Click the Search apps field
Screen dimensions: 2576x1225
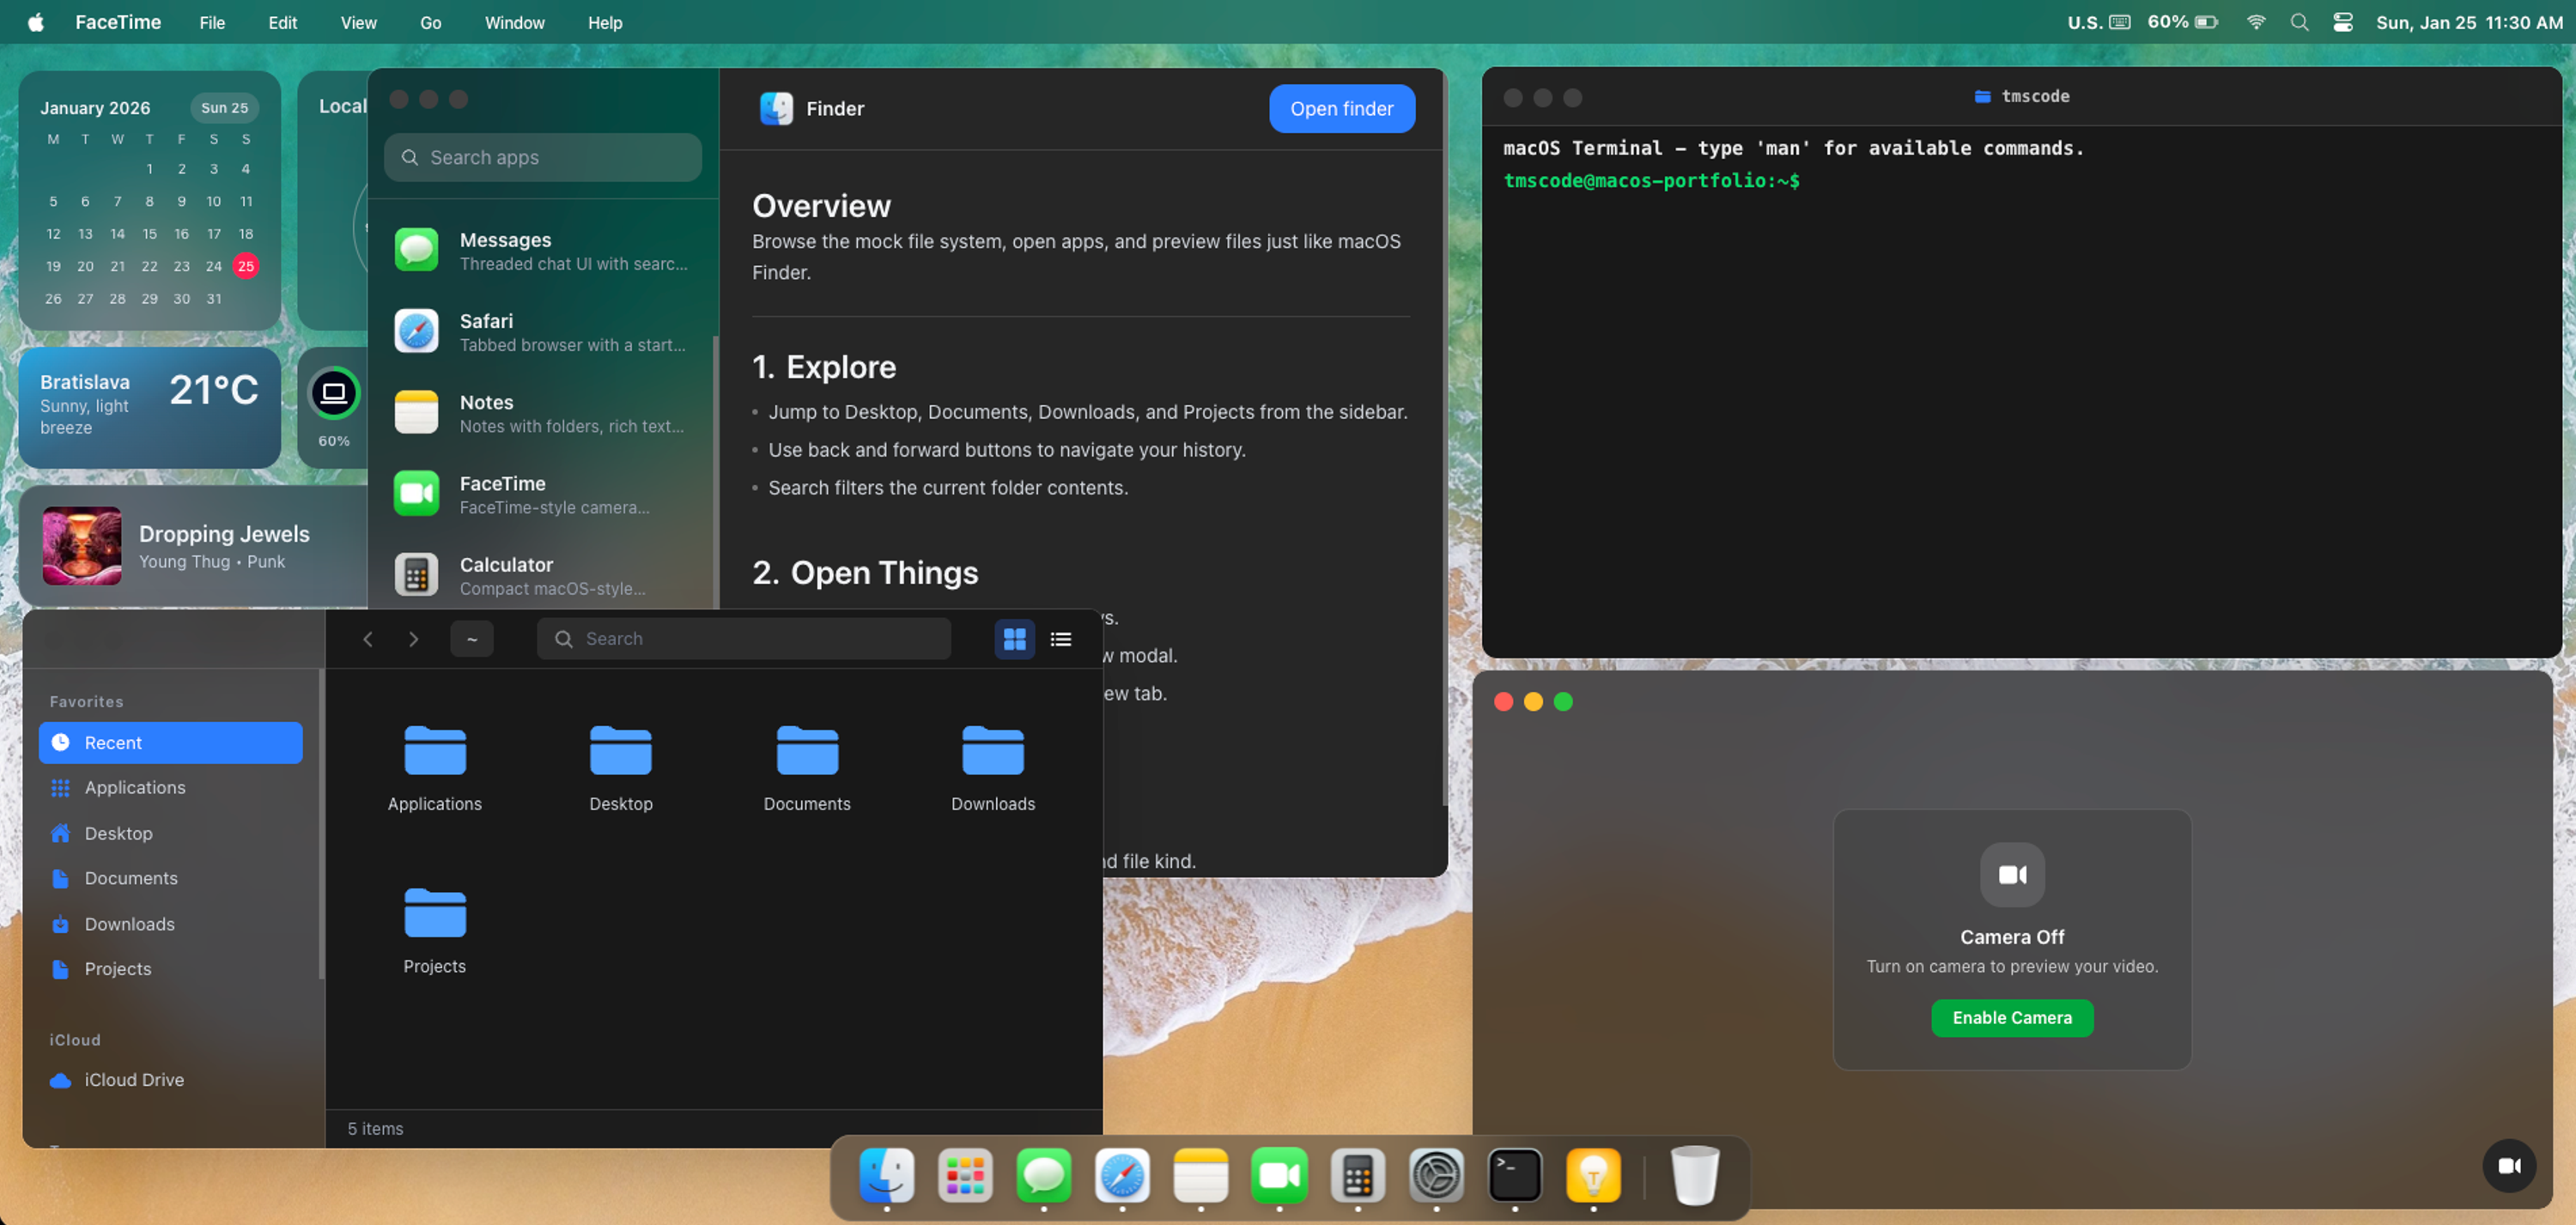click(x=542, y=157)
